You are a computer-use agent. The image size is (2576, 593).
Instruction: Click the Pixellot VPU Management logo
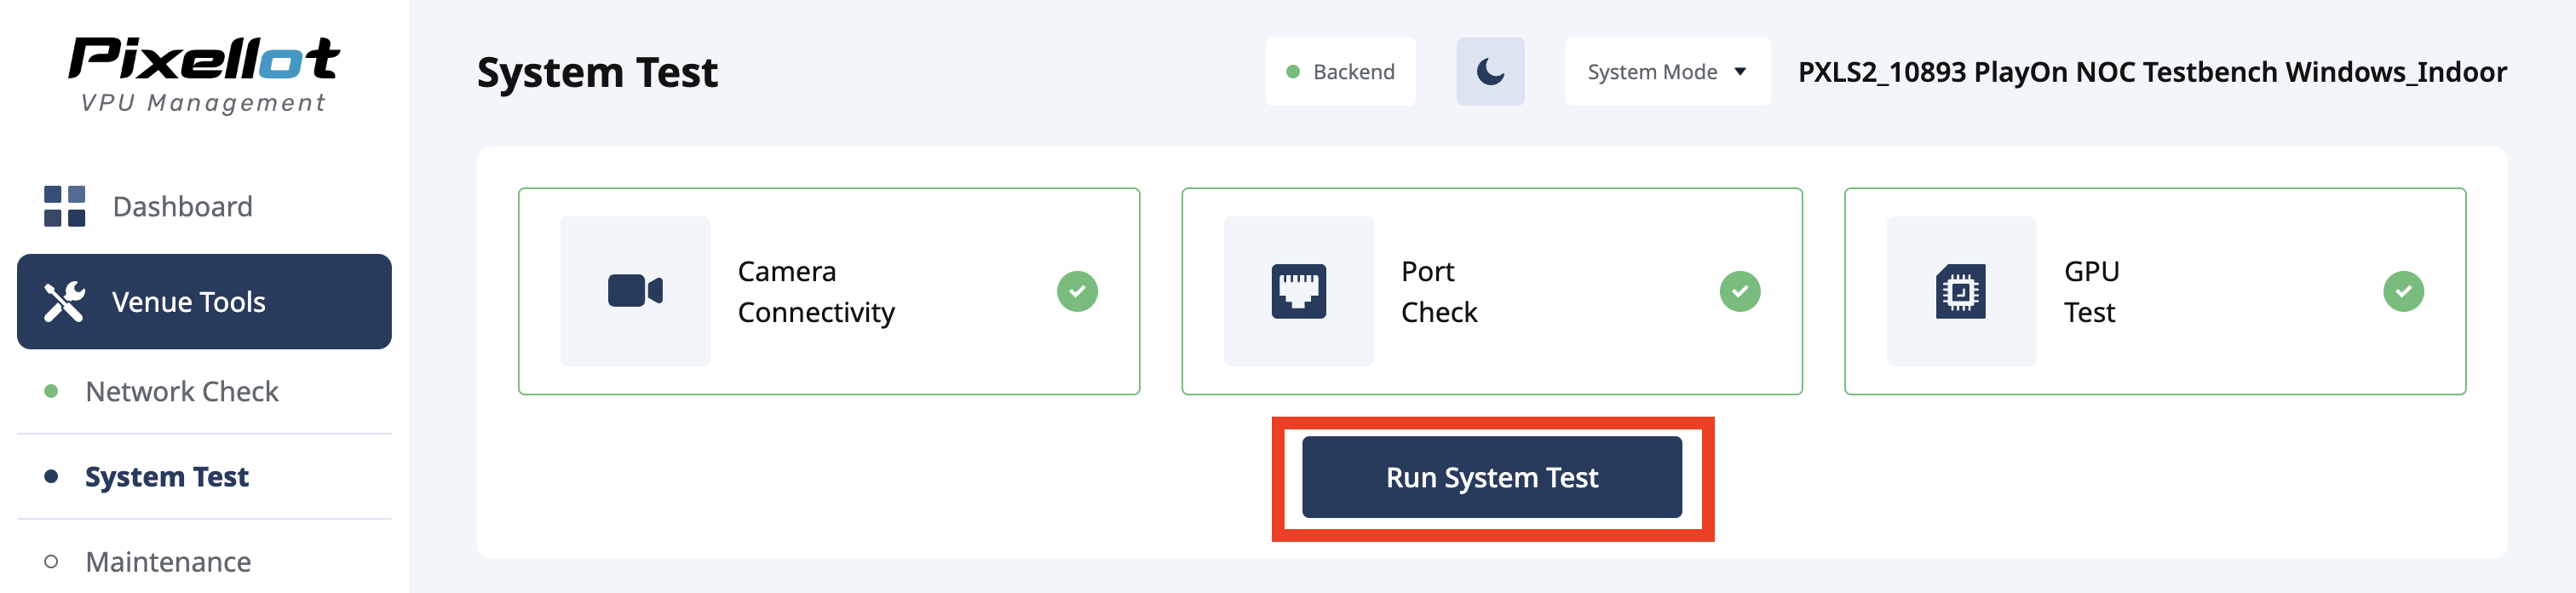[x=204, y=74]
